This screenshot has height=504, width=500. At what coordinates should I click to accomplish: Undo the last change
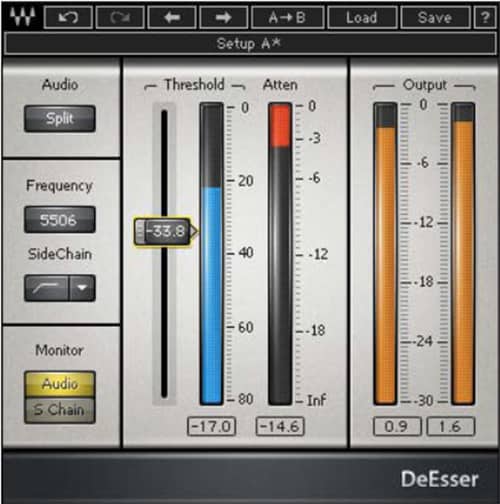68,17
